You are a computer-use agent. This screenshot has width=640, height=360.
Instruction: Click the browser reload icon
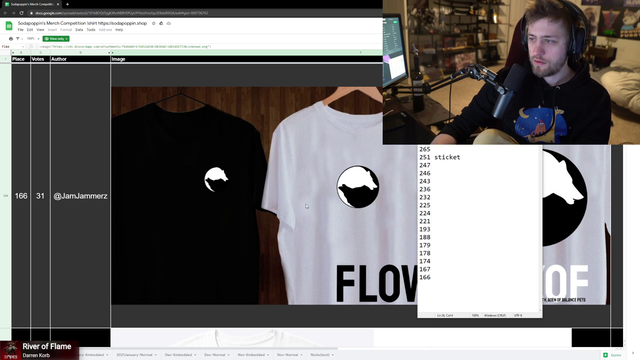click(21, 13)
